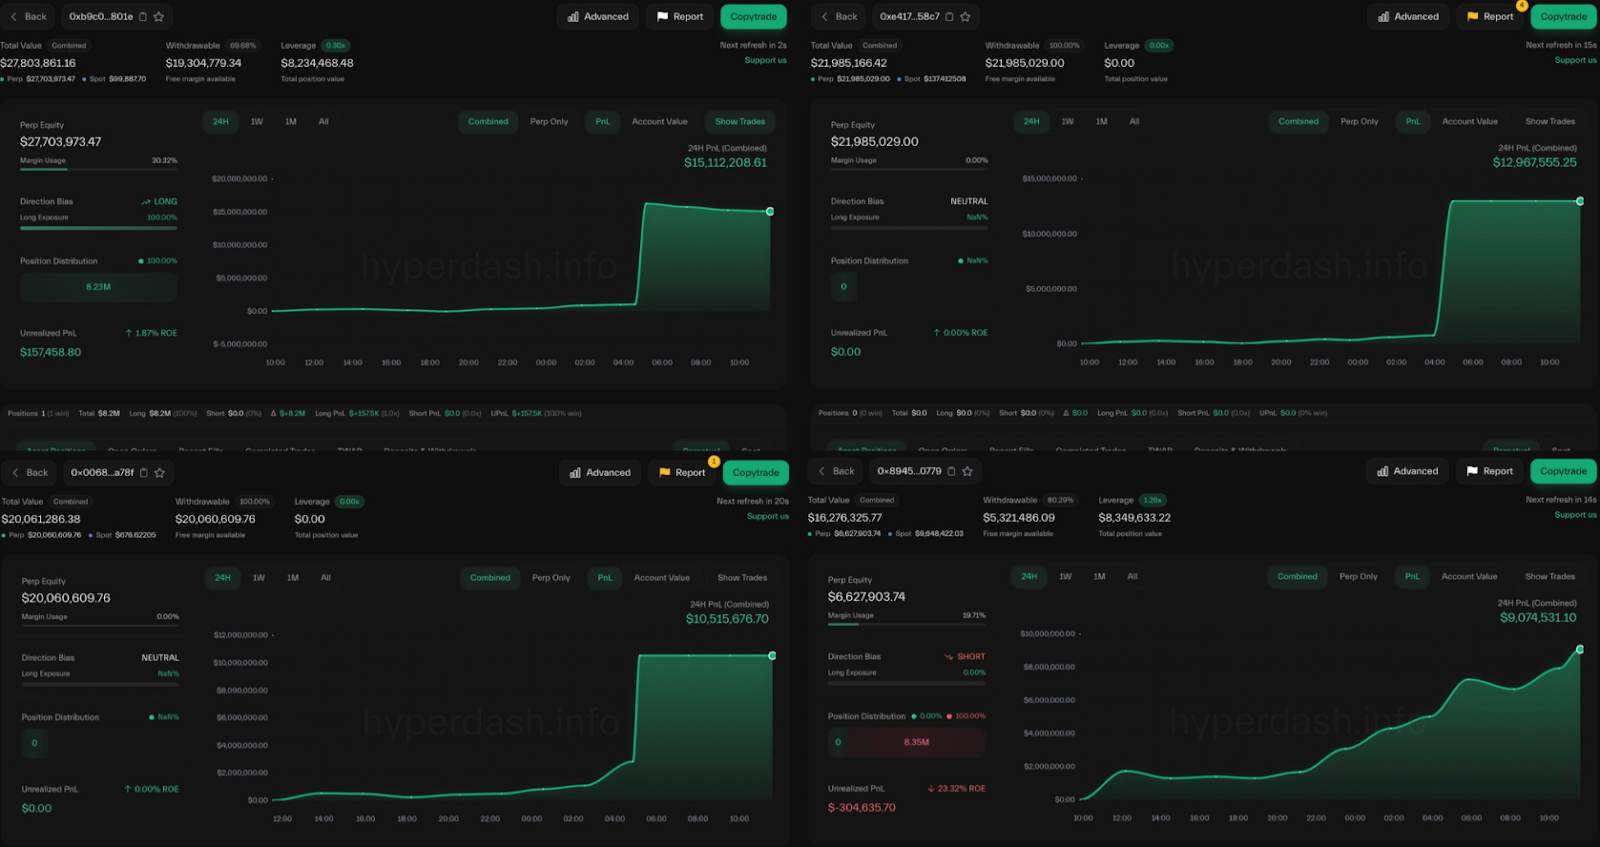Select All timeframe on the 0x8945...0779 chart

point(1132,577)
